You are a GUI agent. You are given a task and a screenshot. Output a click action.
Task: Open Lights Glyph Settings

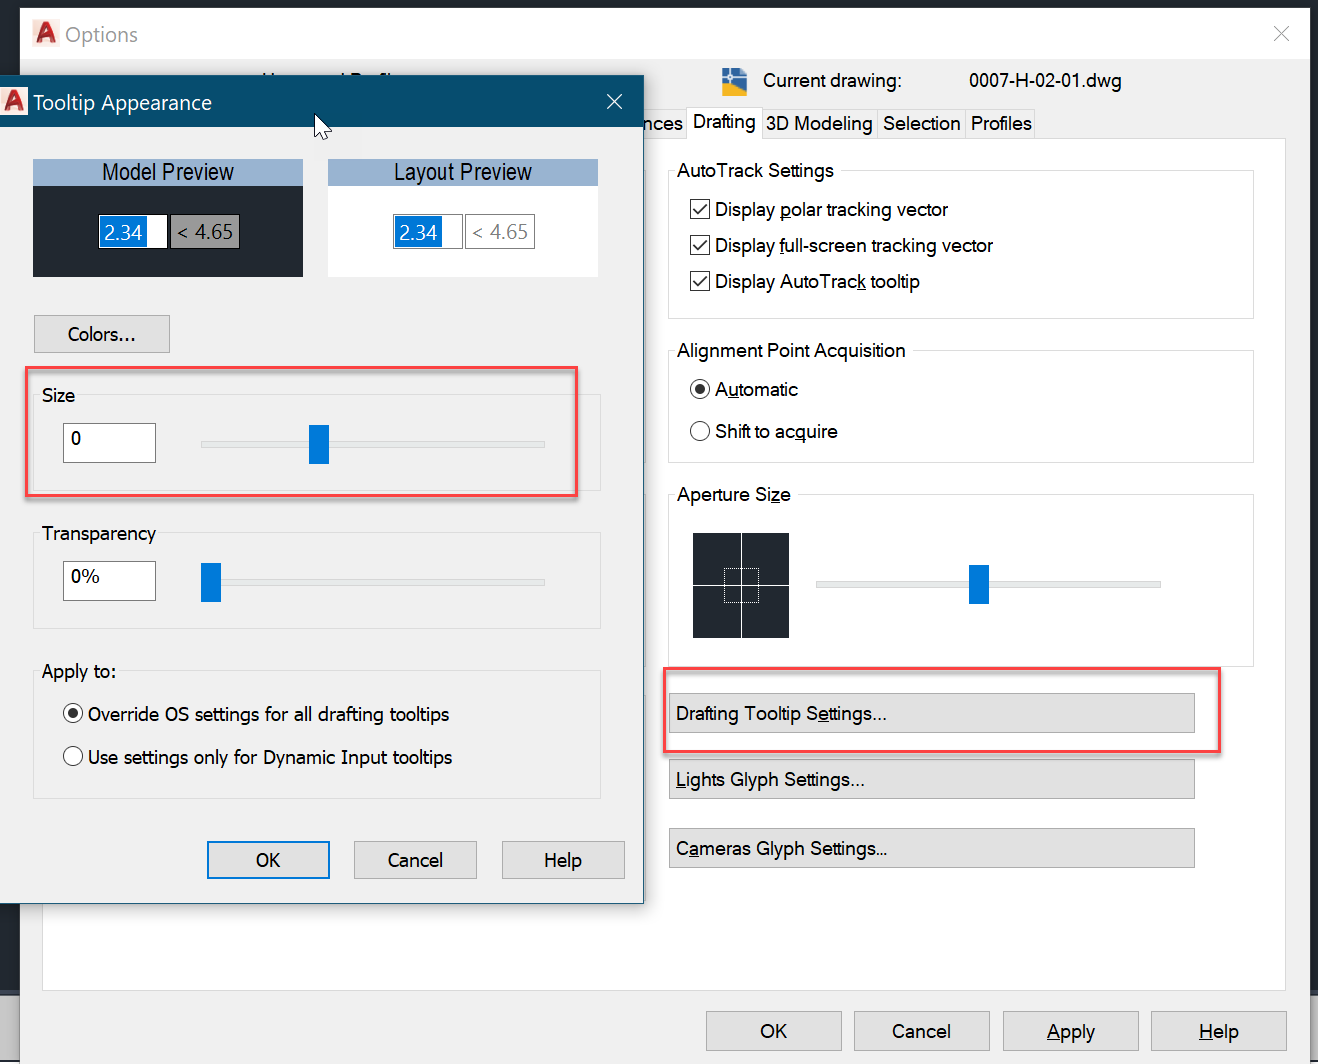tap(931, 779)
